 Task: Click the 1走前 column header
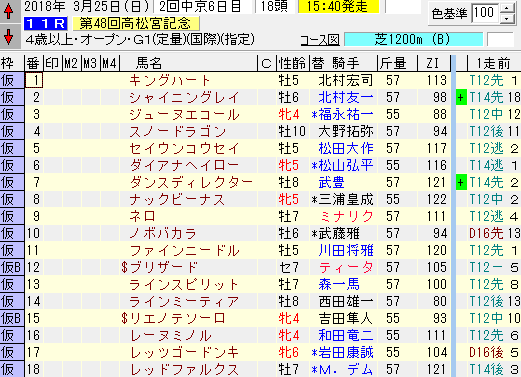tap(494, 63)
